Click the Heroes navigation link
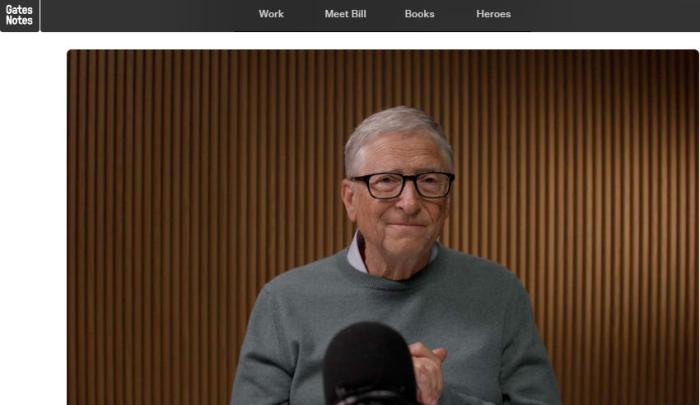 tap(493, 14)
